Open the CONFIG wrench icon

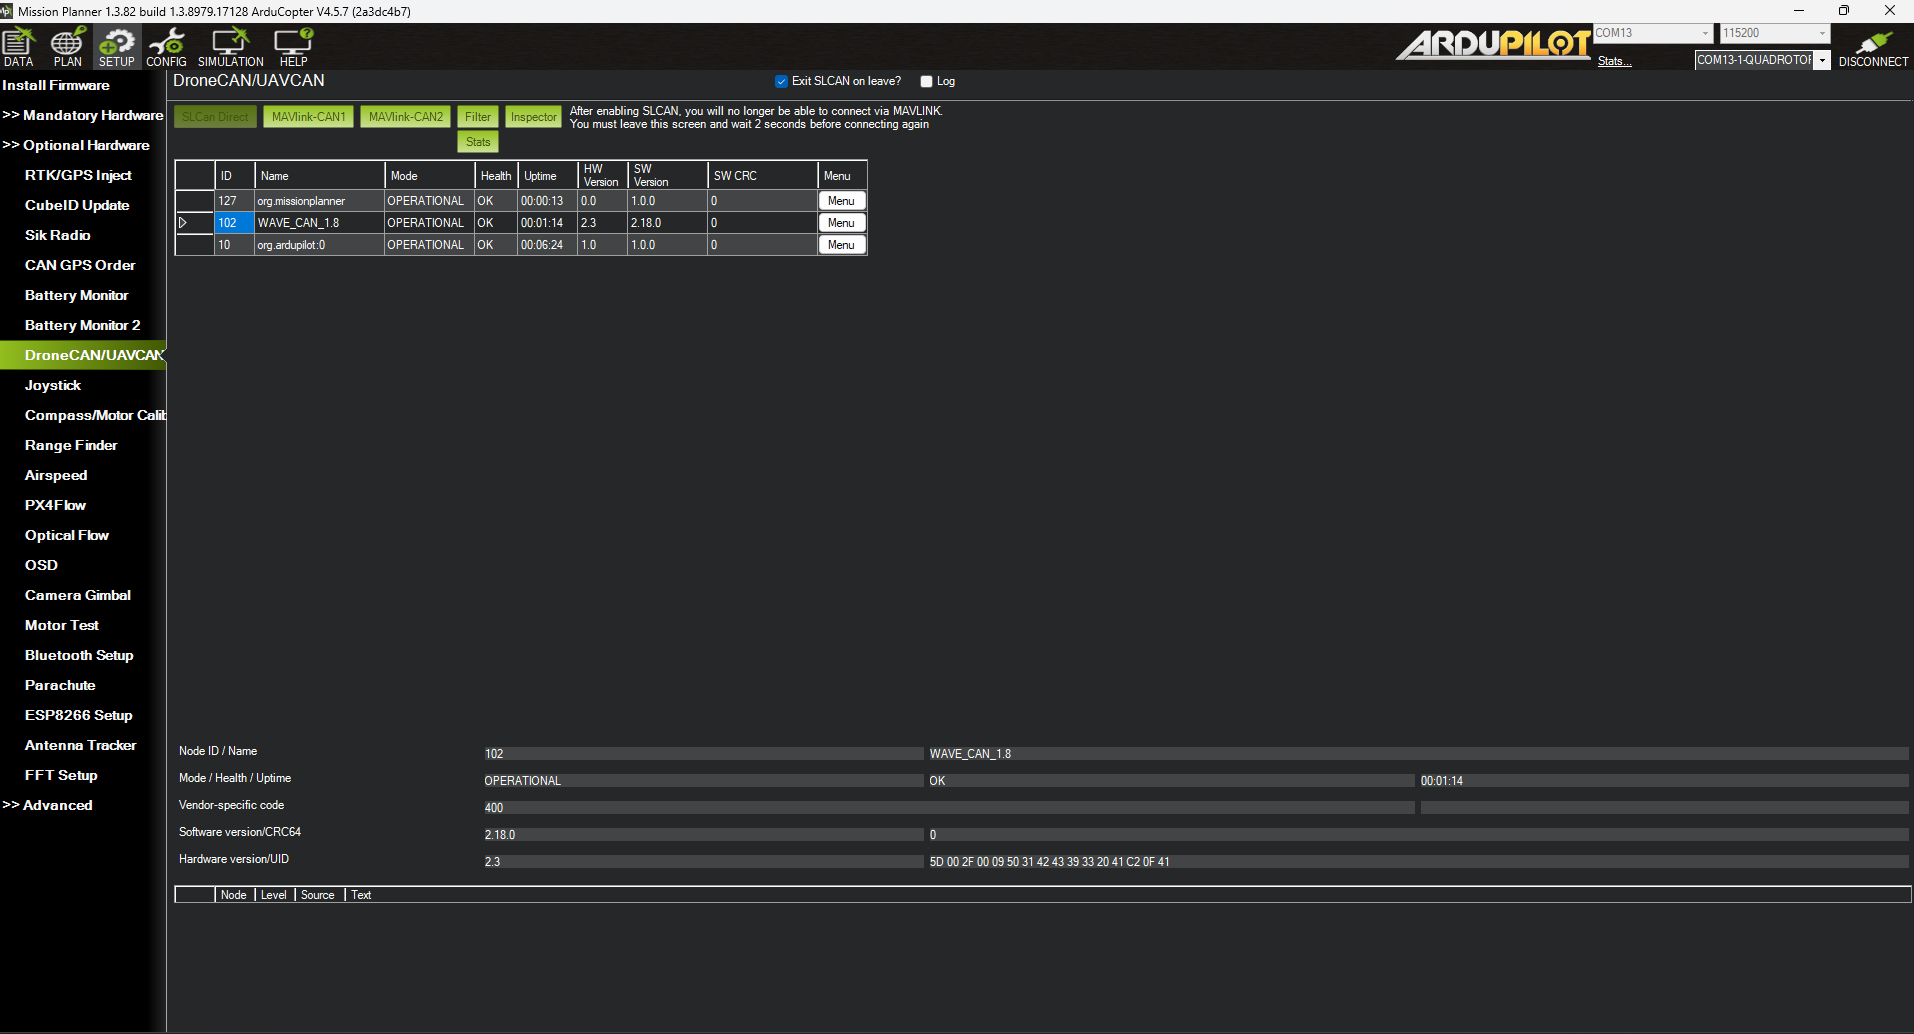coord(166,46)
